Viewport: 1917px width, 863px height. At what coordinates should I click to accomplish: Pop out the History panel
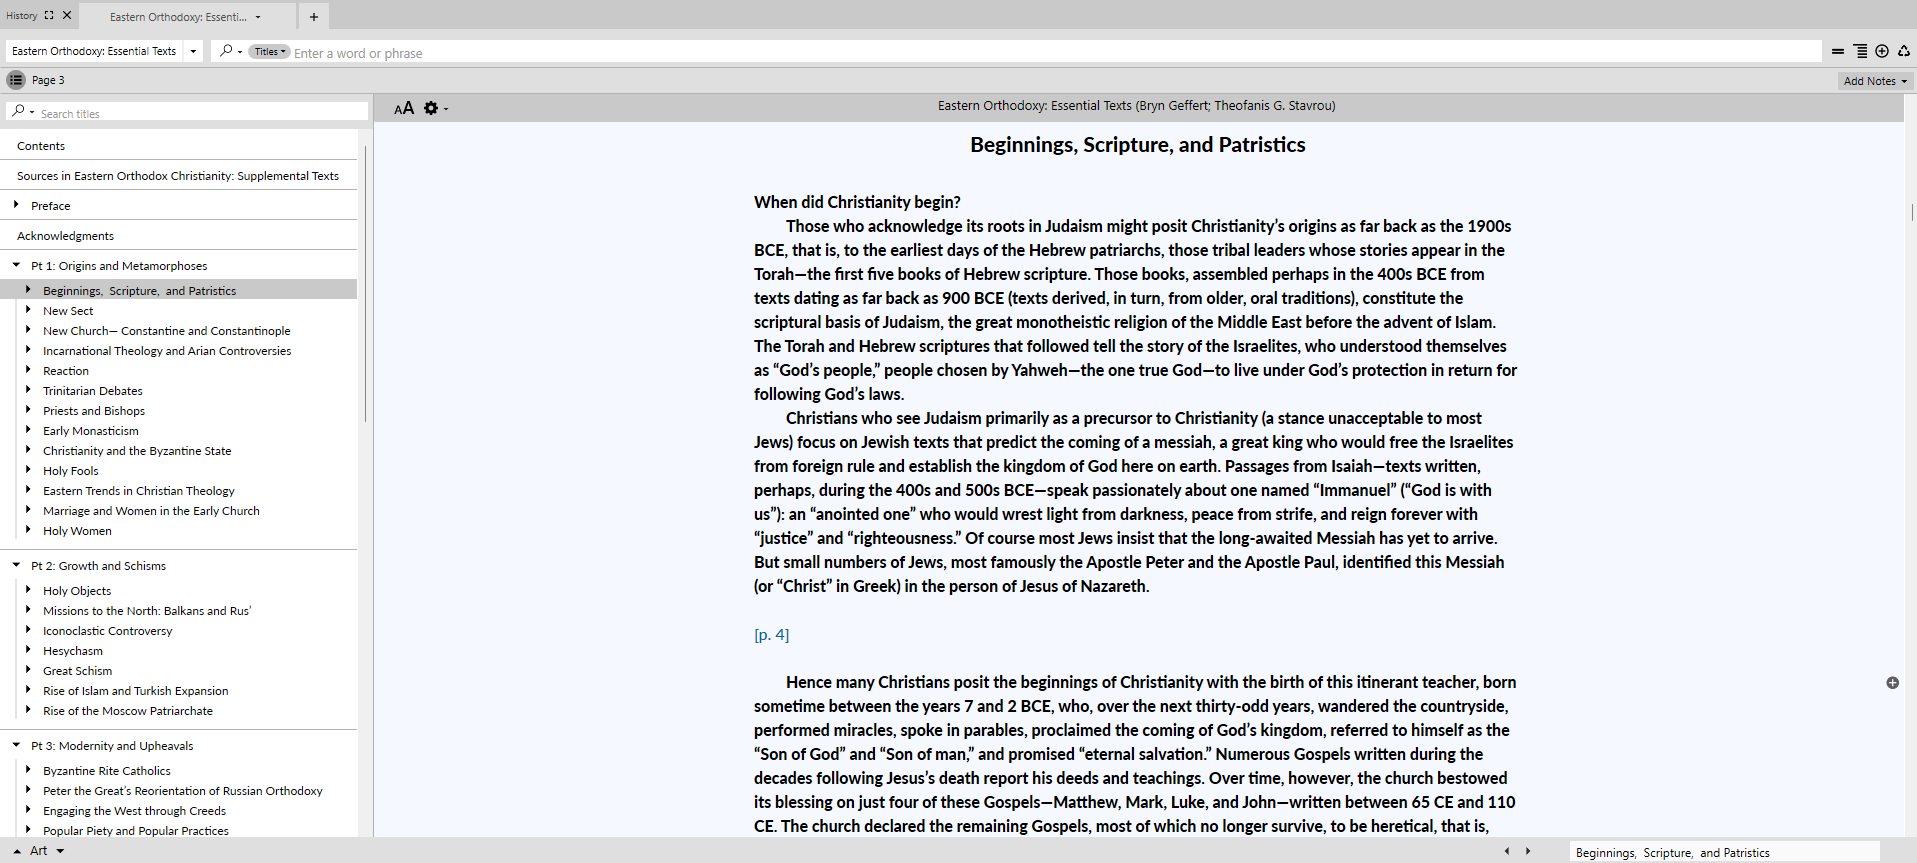(x=49, y=15)
